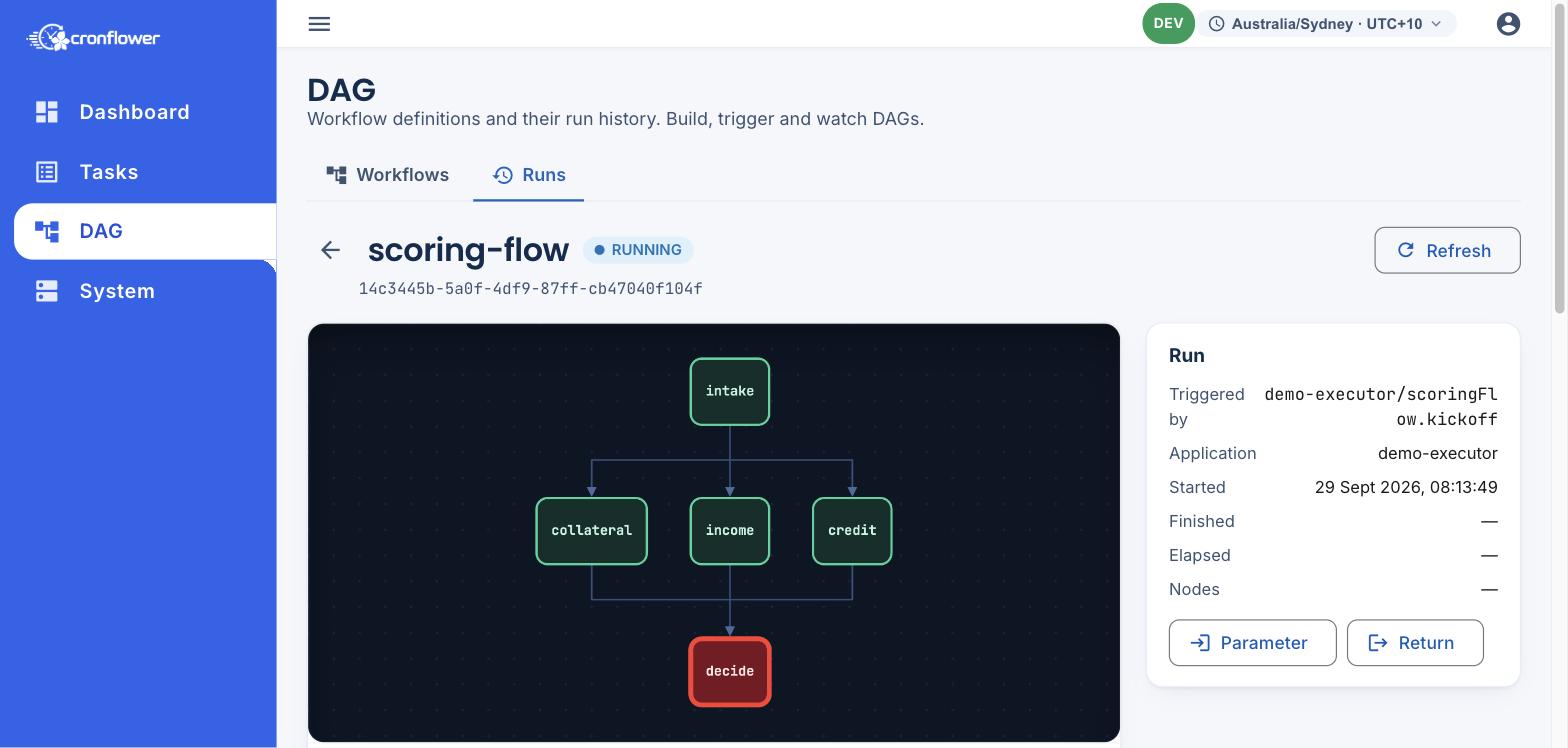Viewport: 1568px width, 748px height.
Task: Open the hamburger menu icon
Action: point(319,24)
